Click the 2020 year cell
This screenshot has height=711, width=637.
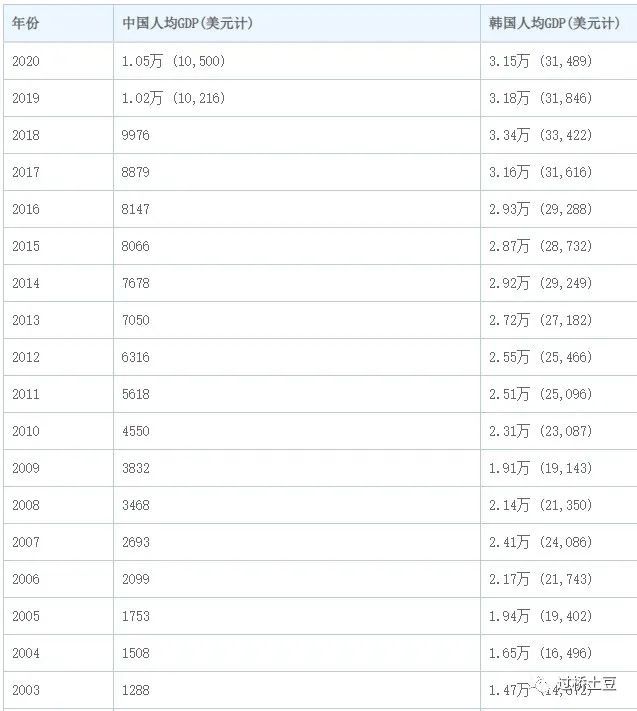pos(26,61)
